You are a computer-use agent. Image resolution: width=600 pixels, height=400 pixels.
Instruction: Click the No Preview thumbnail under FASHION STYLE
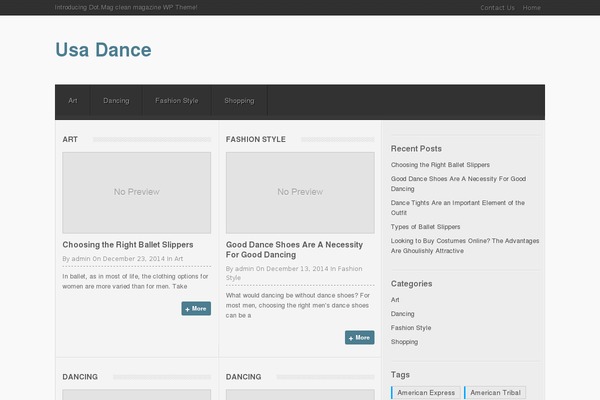click(x=300, y=193)
